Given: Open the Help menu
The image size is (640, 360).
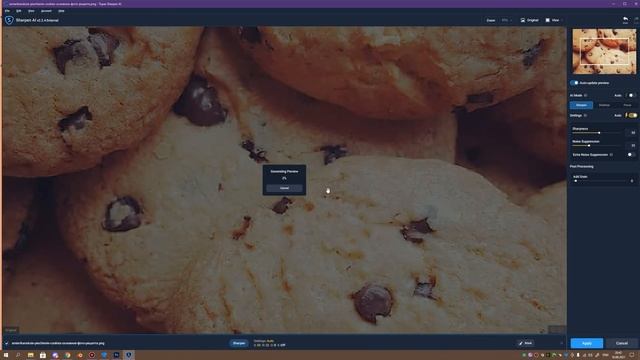Looking at the screenshot, I should click(61, 11).
